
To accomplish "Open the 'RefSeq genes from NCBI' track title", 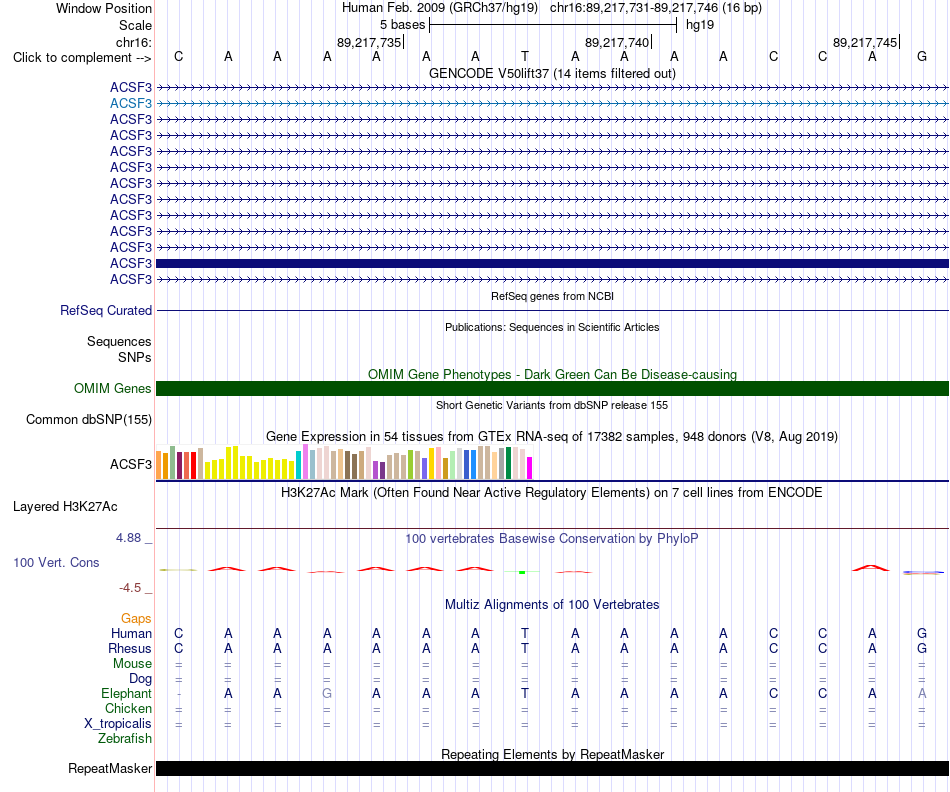I will click(x=552, y=296).
